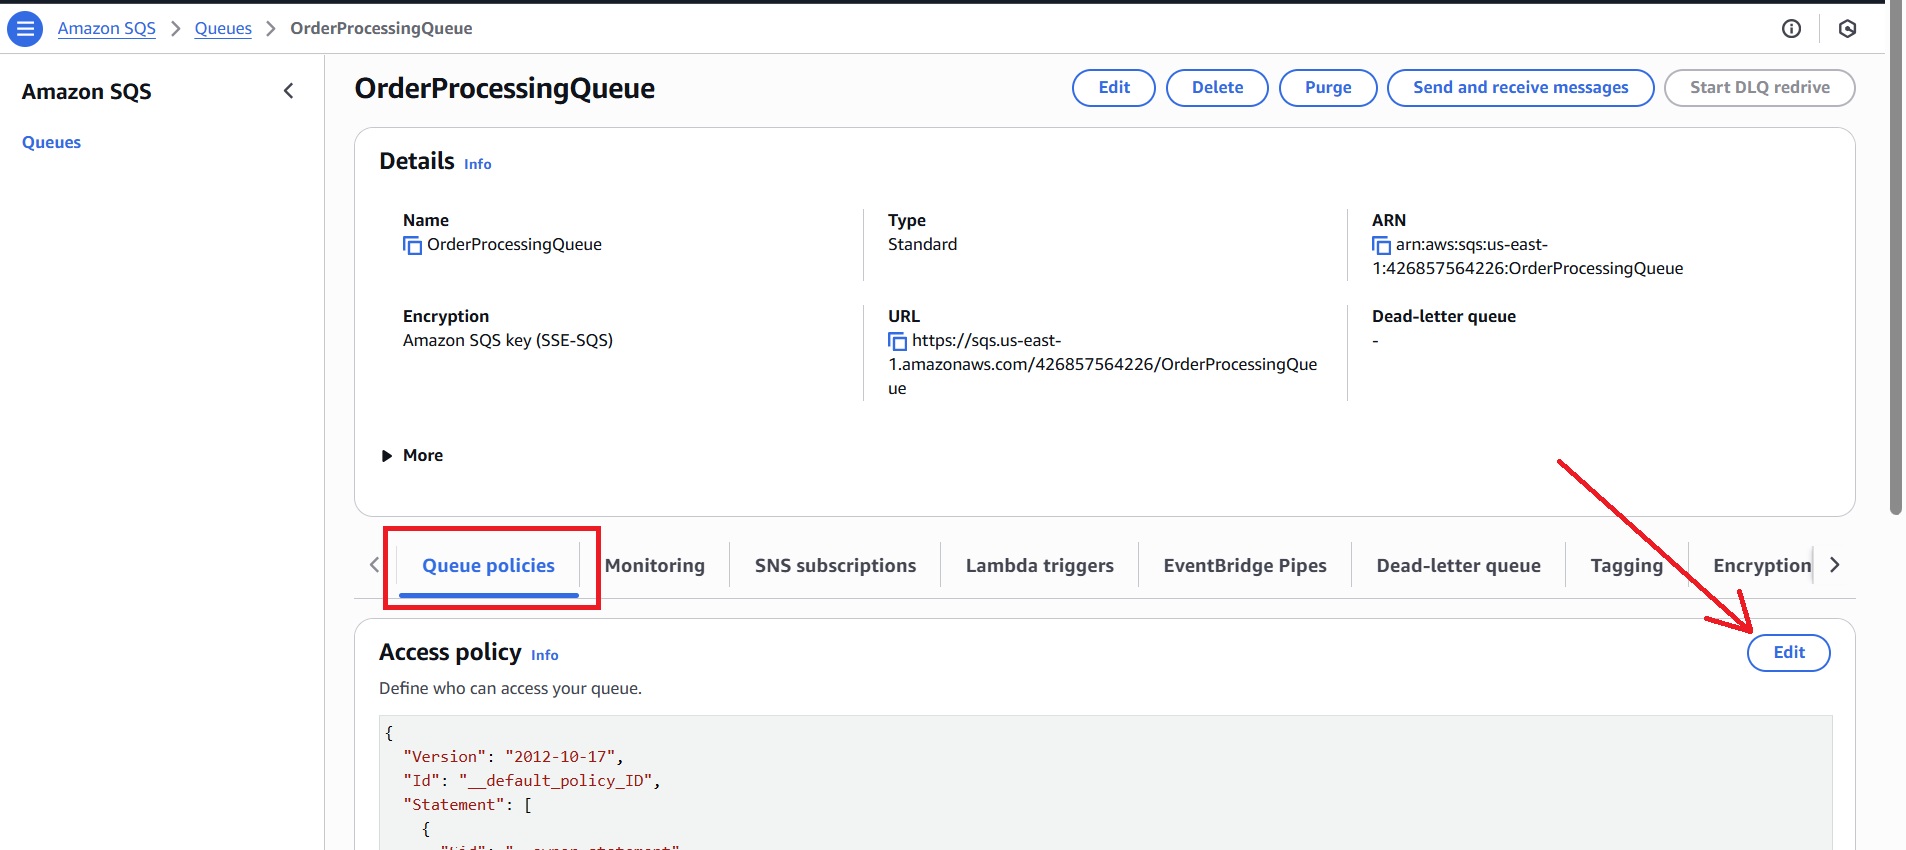Collapse the Amazon SQS side navigation
The width and height of the screenshot is (1906, 850).
click(289, 91)
